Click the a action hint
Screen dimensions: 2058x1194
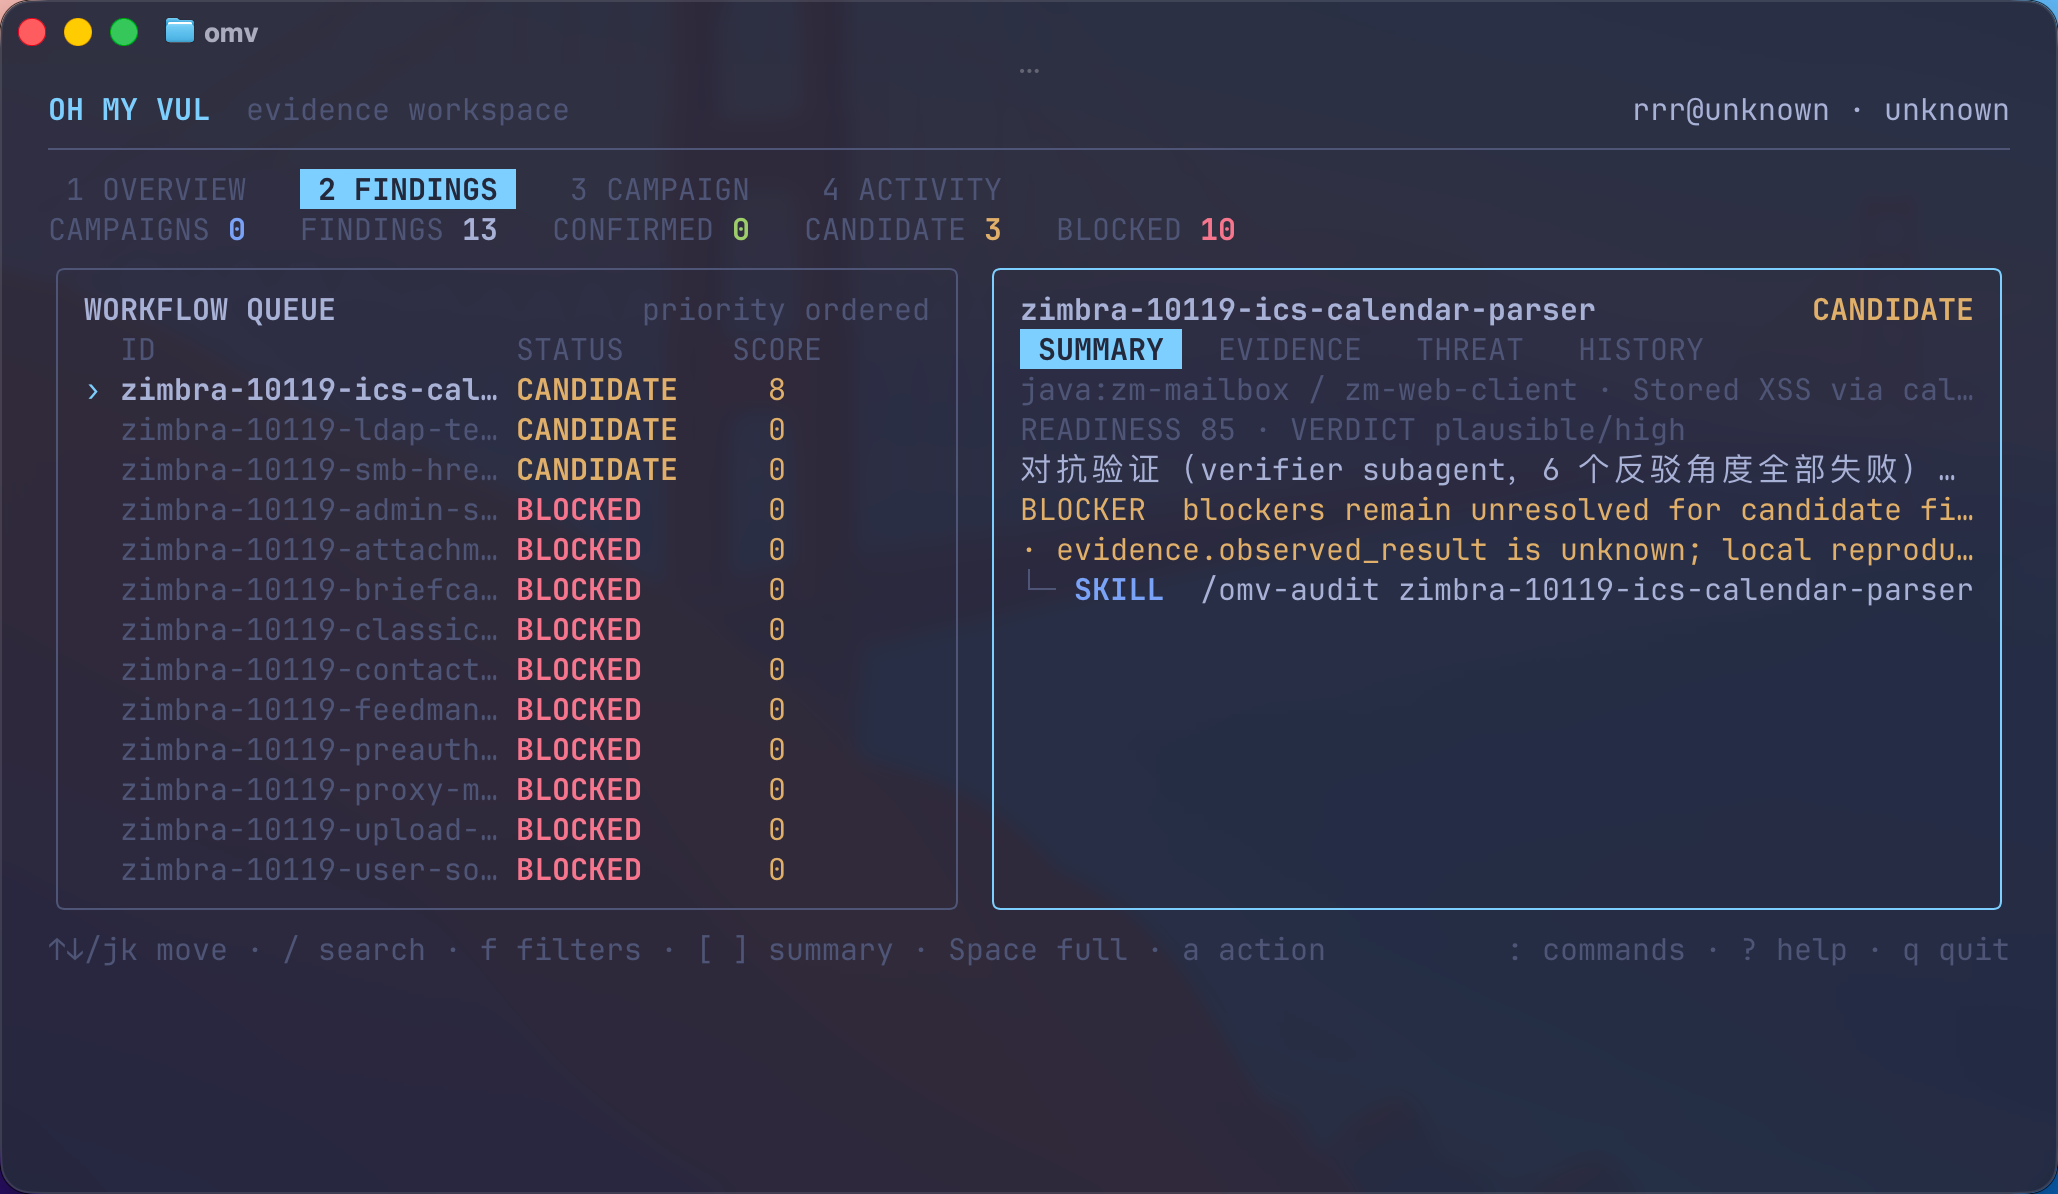tap(1254, 950)
